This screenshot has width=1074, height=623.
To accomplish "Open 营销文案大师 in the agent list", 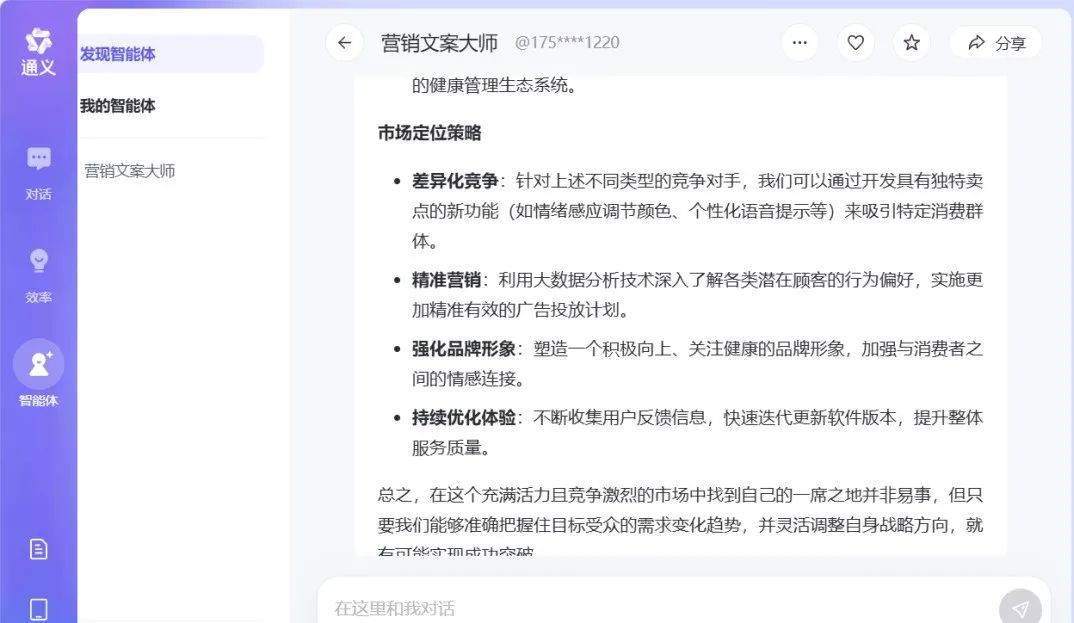I will pyautogui.click(x=130, y=170).
